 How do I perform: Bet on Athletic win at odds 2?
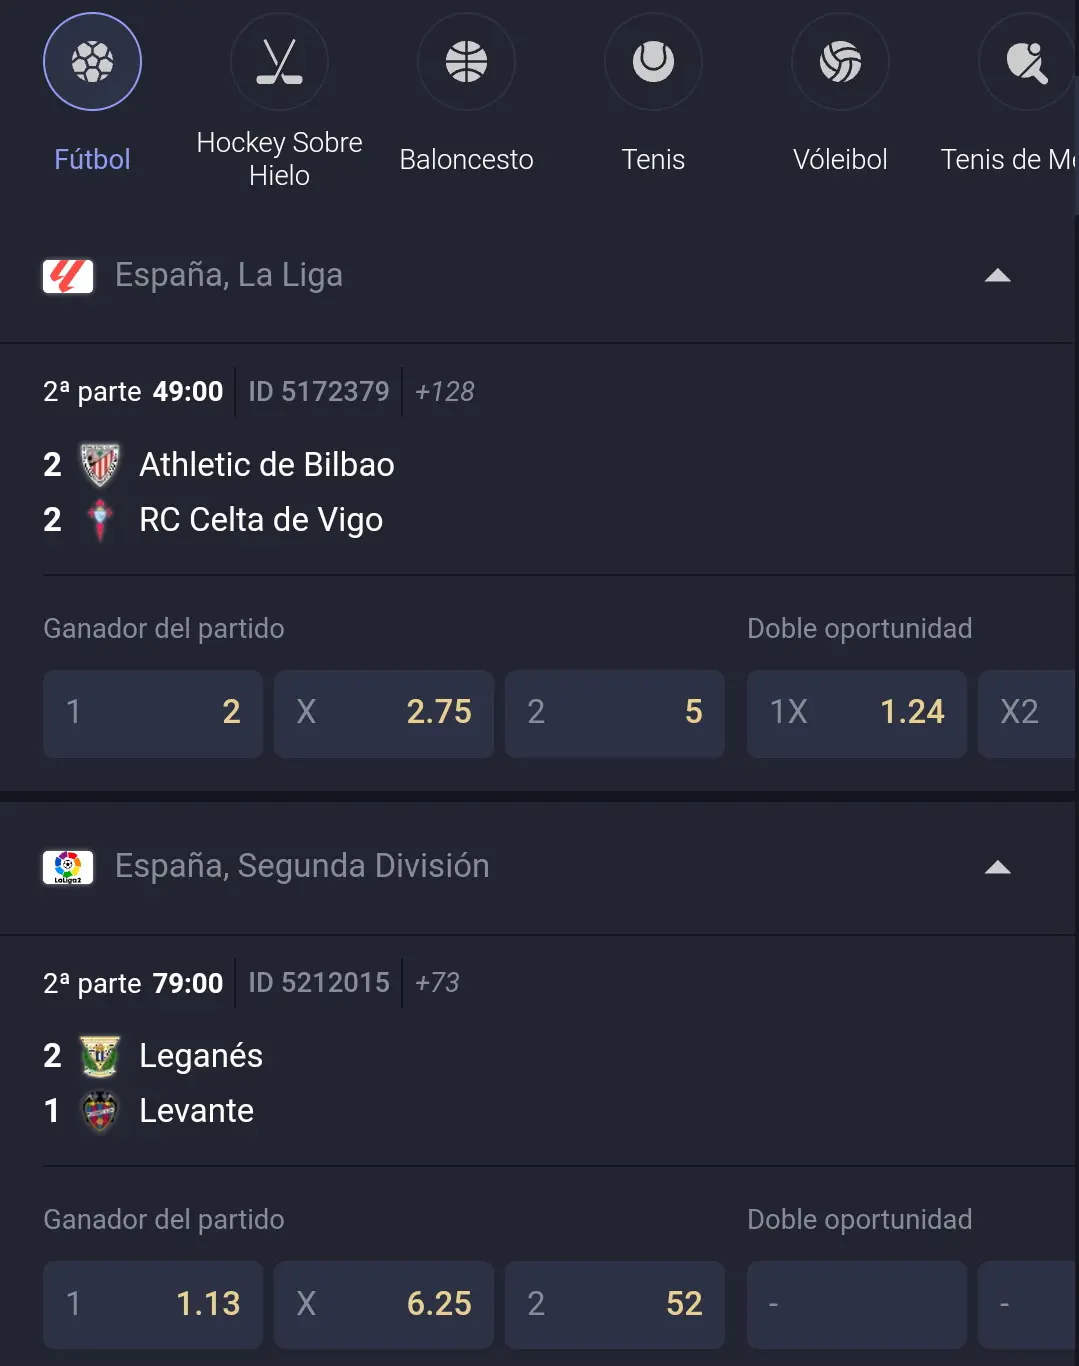[x=153, y=713]
